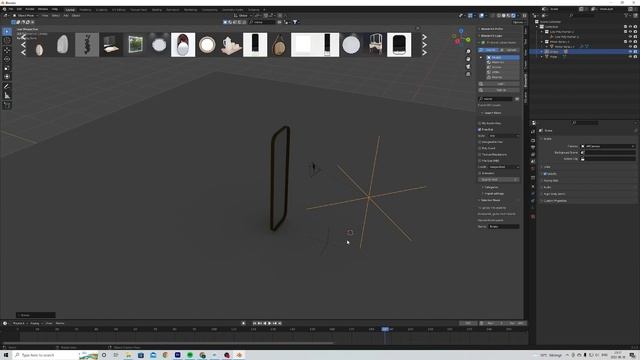The image size is (640, 360).
Task: Click the play animation button in the timeline
Action: (x=269, y=323)
